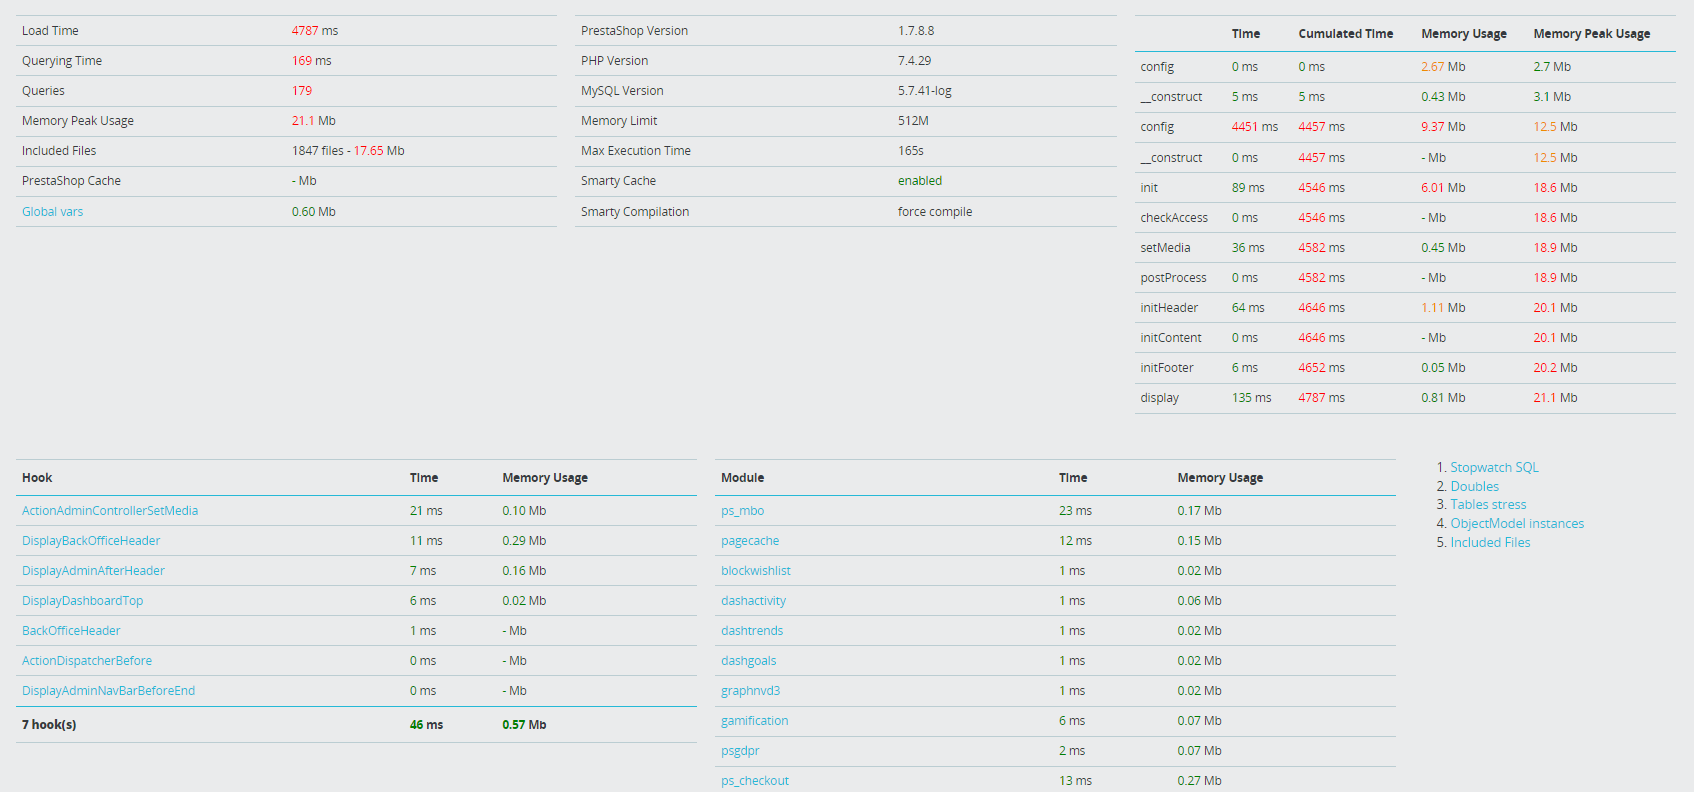Image resolution: width=1694 pixels, height=792 pixels.
Task: Select Memory Peak Usage column header
Action: 1592,34
